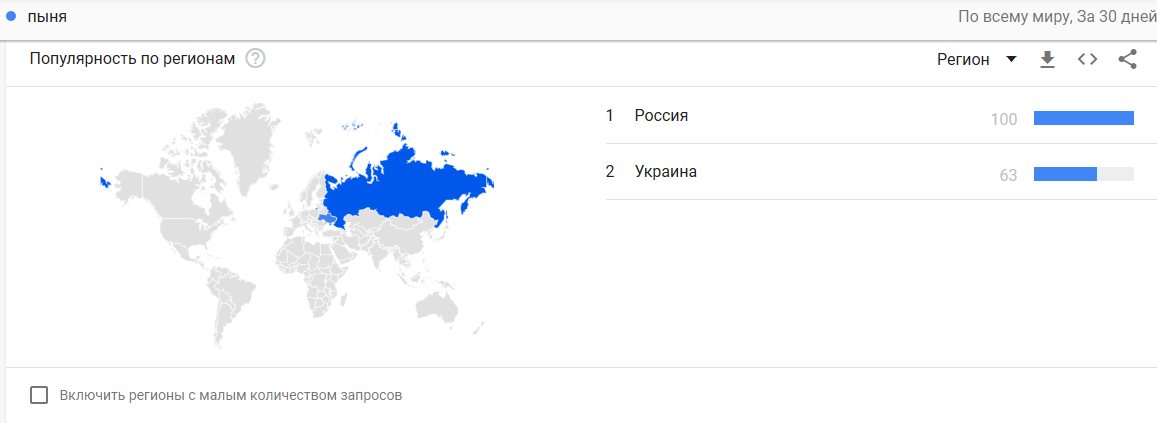Screen dimensions: 1157x423
Task: Share the regional popularity widget
Action: coord(1127,60)
